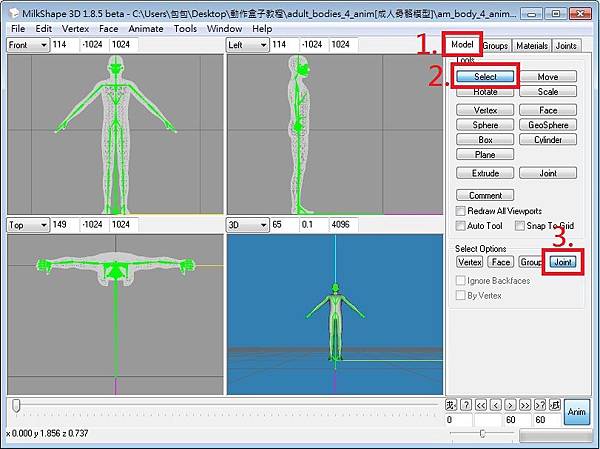Switch to the Model tab

[x=462, y=44]
